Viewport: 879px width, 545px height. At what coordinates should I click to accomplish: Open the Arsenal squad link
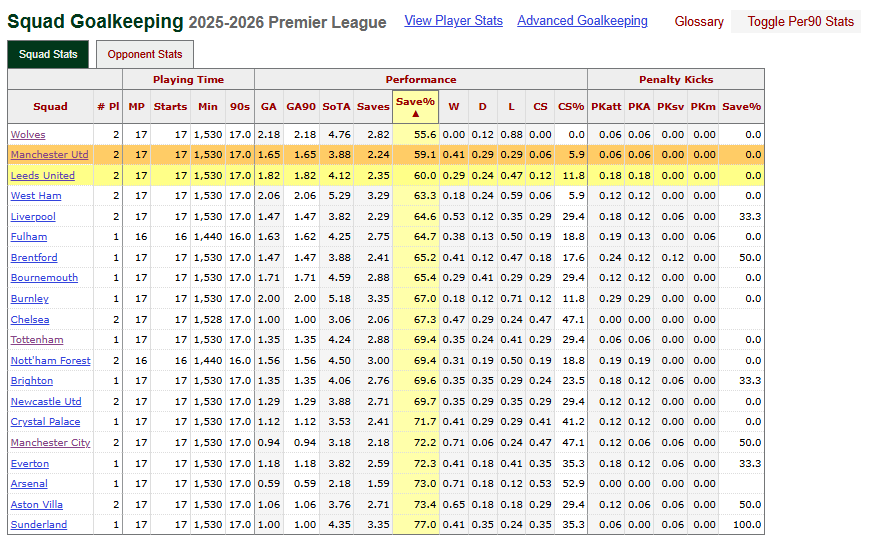(x=29, y=483)
